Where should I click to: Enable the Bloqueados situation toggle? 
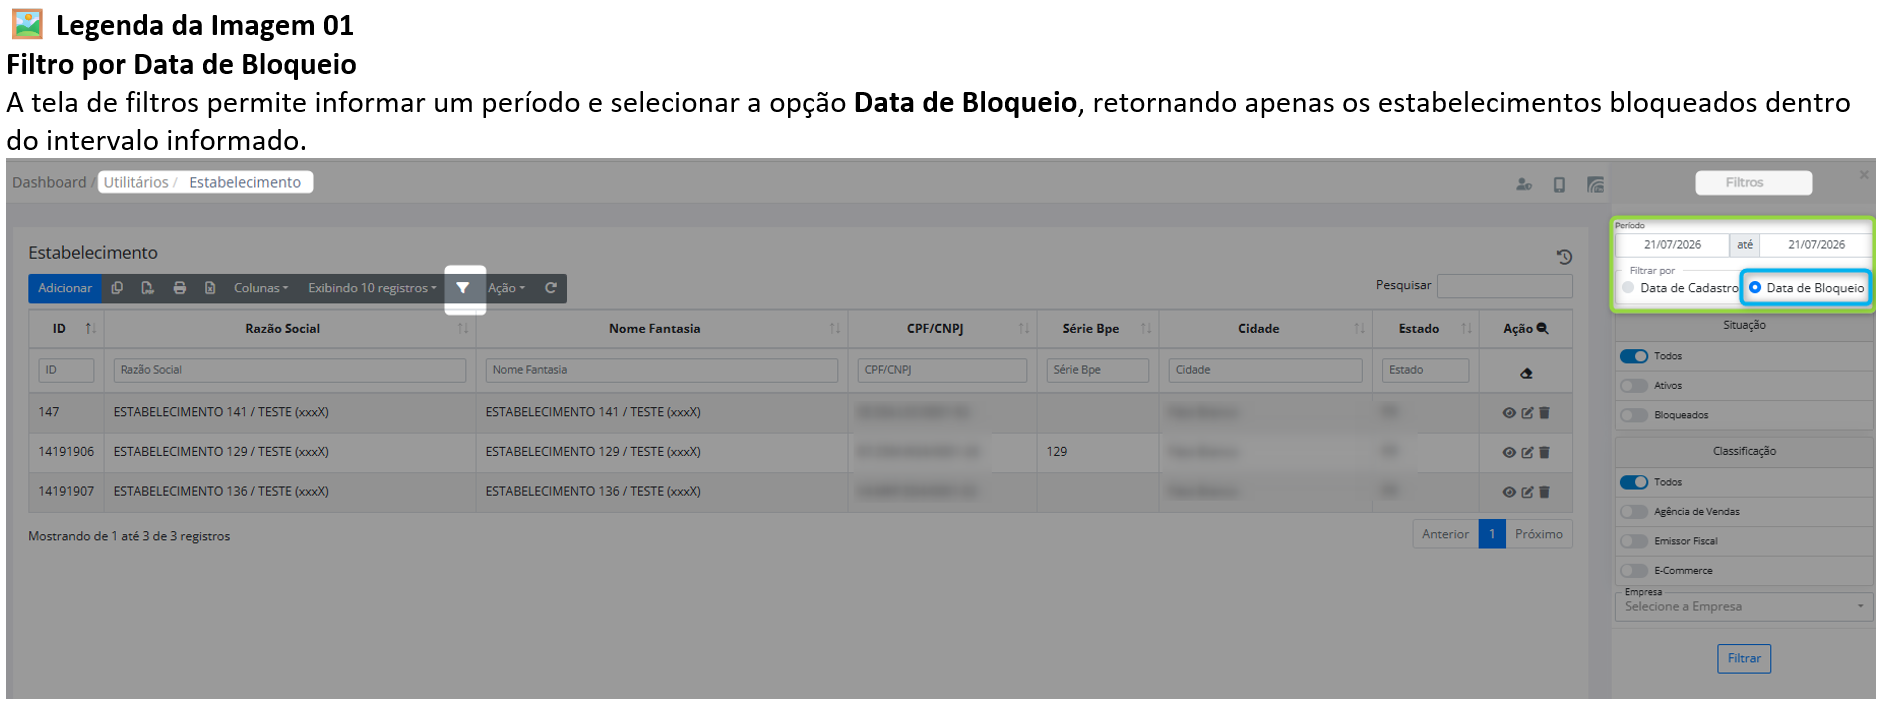click(1634, 415)
